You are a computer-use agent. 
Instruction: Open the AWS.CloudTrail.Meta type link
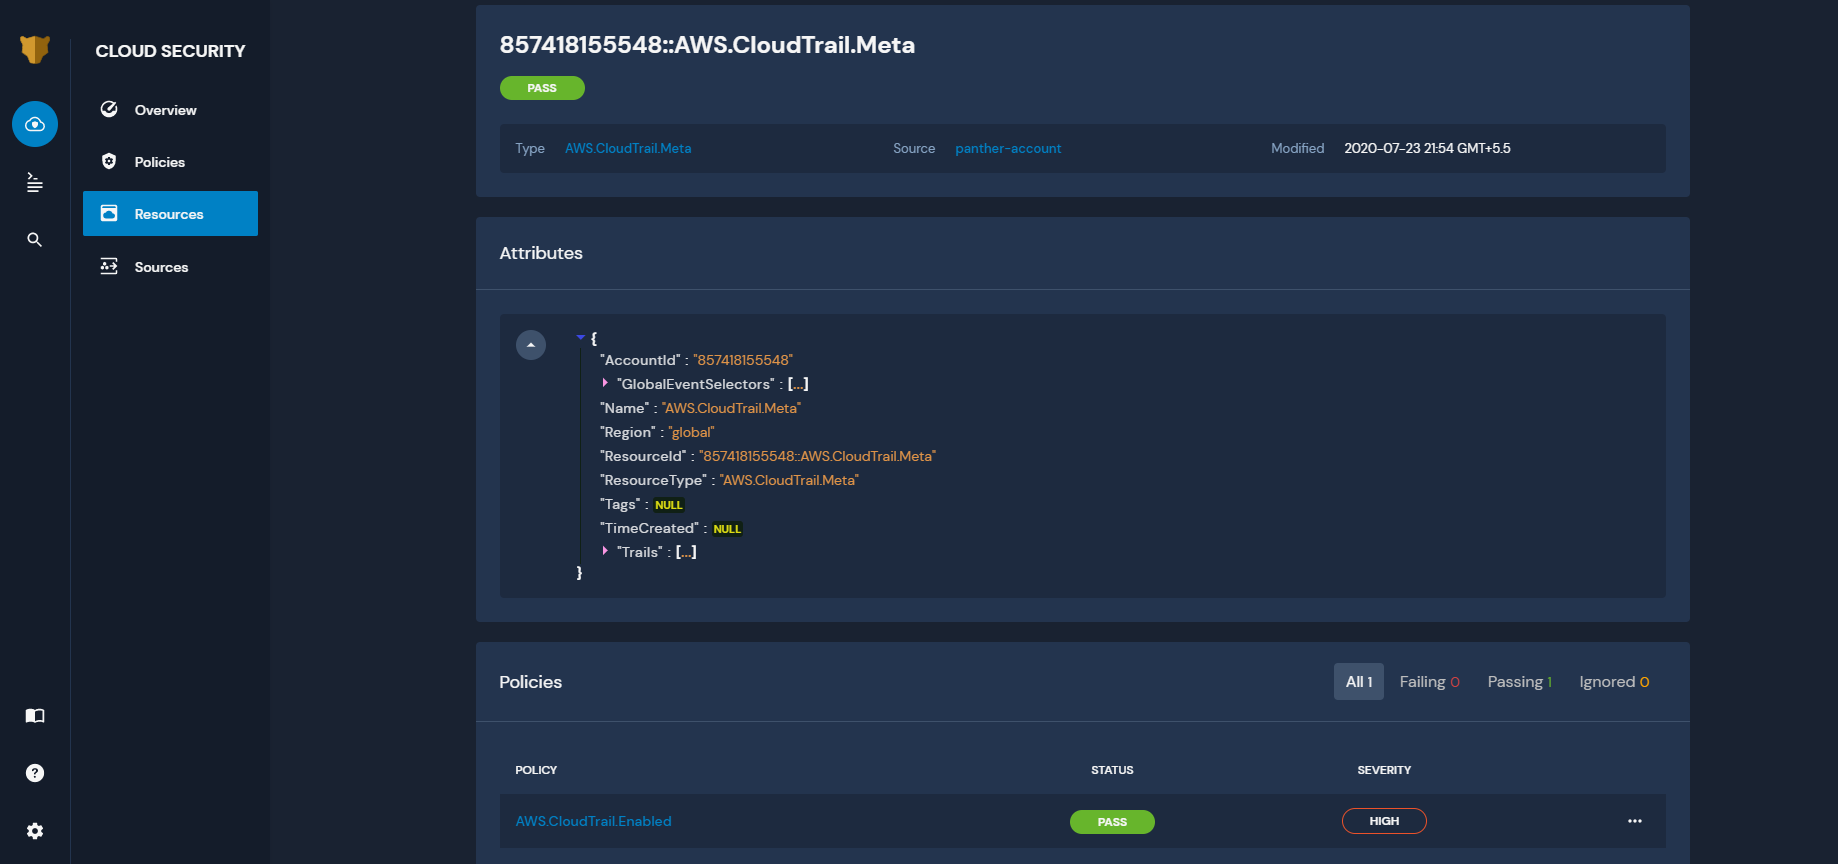628,148
